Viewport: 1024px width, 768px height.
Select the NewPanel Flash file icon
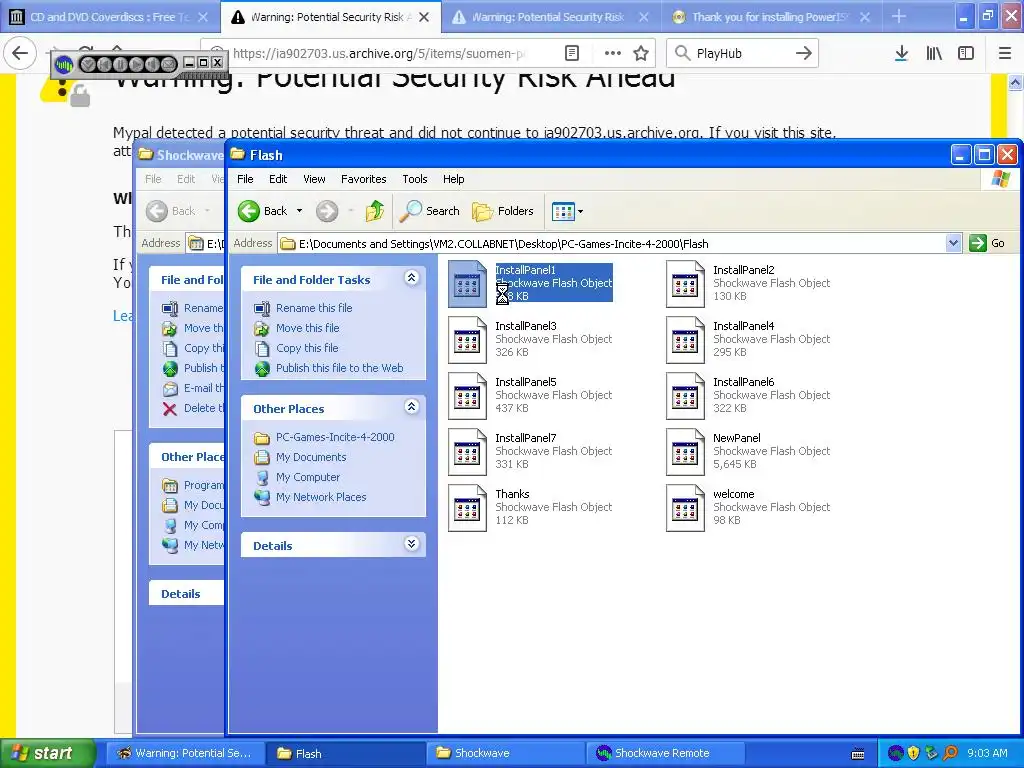(685, 453)
